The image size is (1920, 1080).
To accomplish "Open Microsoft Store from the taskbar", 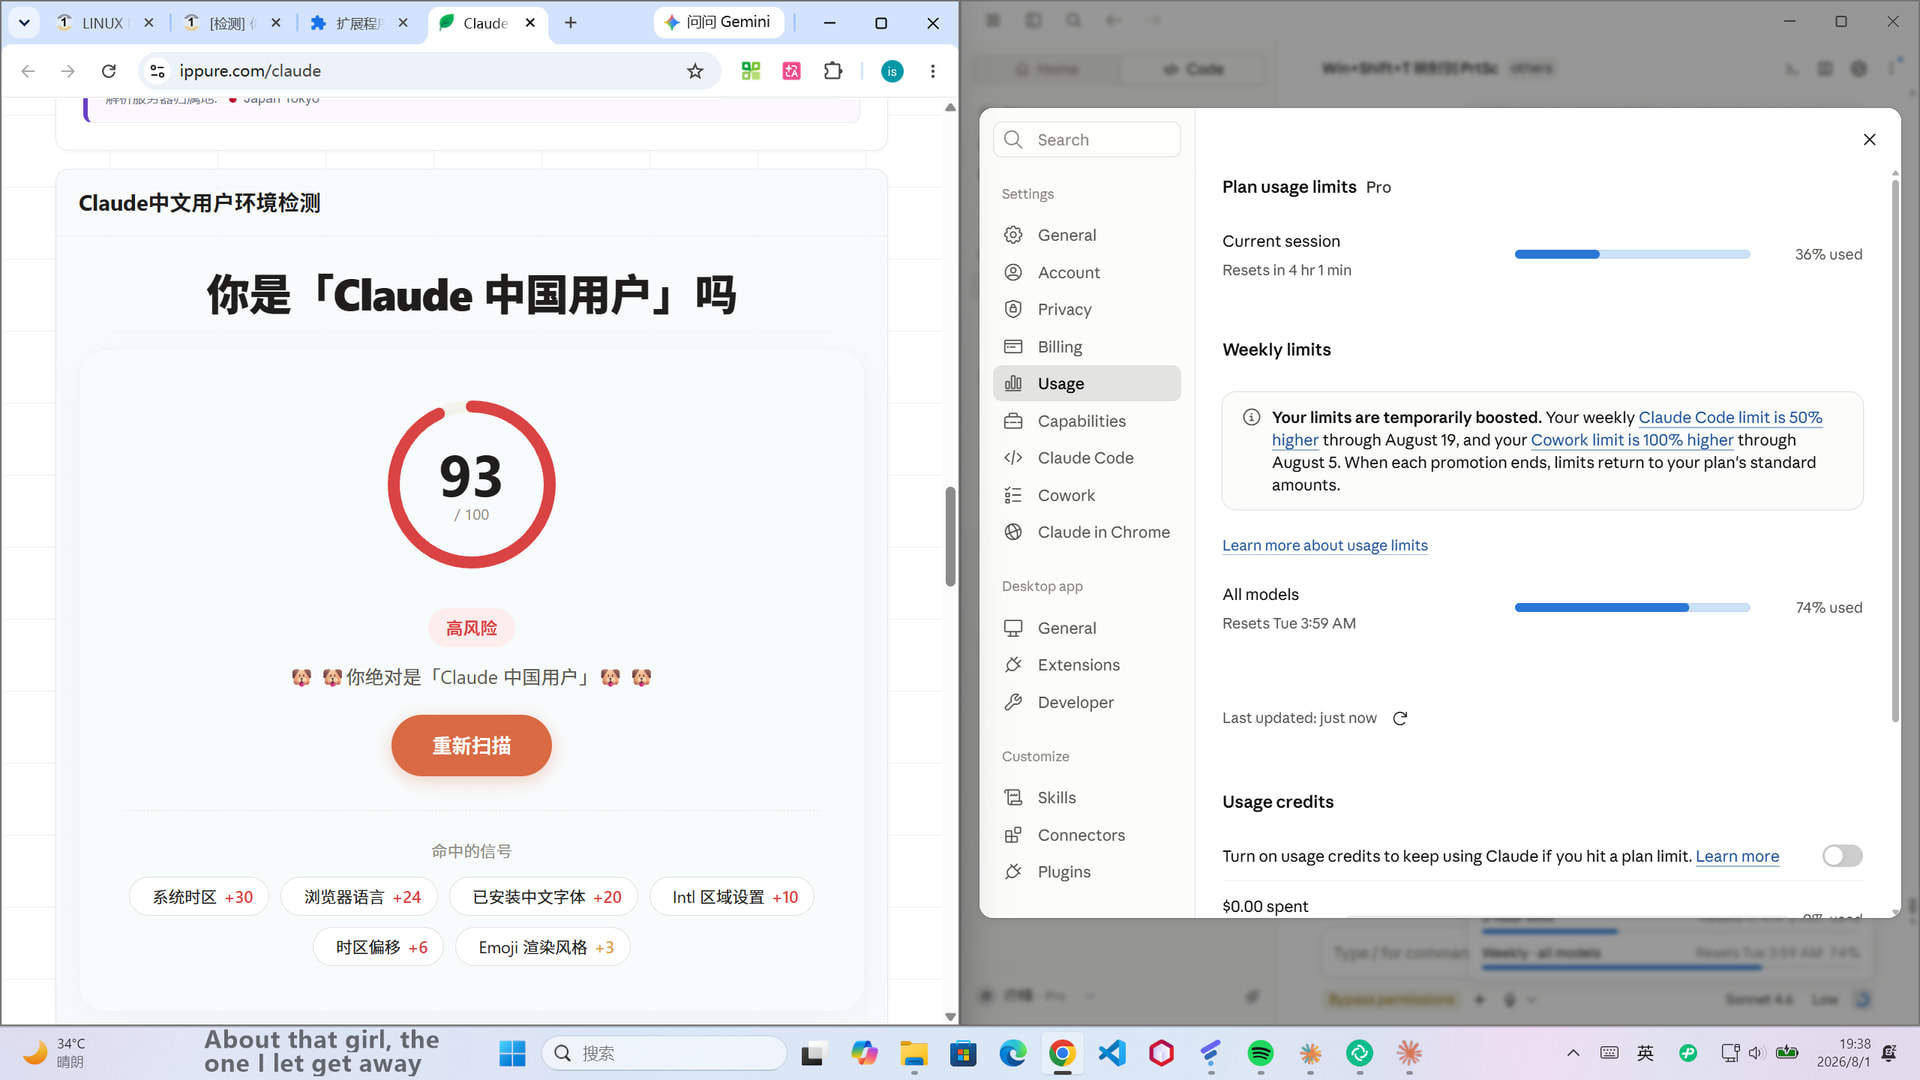I will 963,1053.
